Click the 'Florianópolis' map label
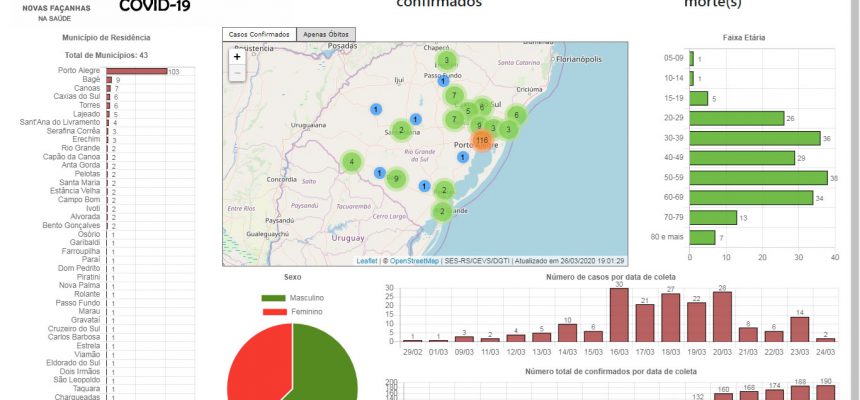This screenshot has width=860, height=400. tap(579, 59)
